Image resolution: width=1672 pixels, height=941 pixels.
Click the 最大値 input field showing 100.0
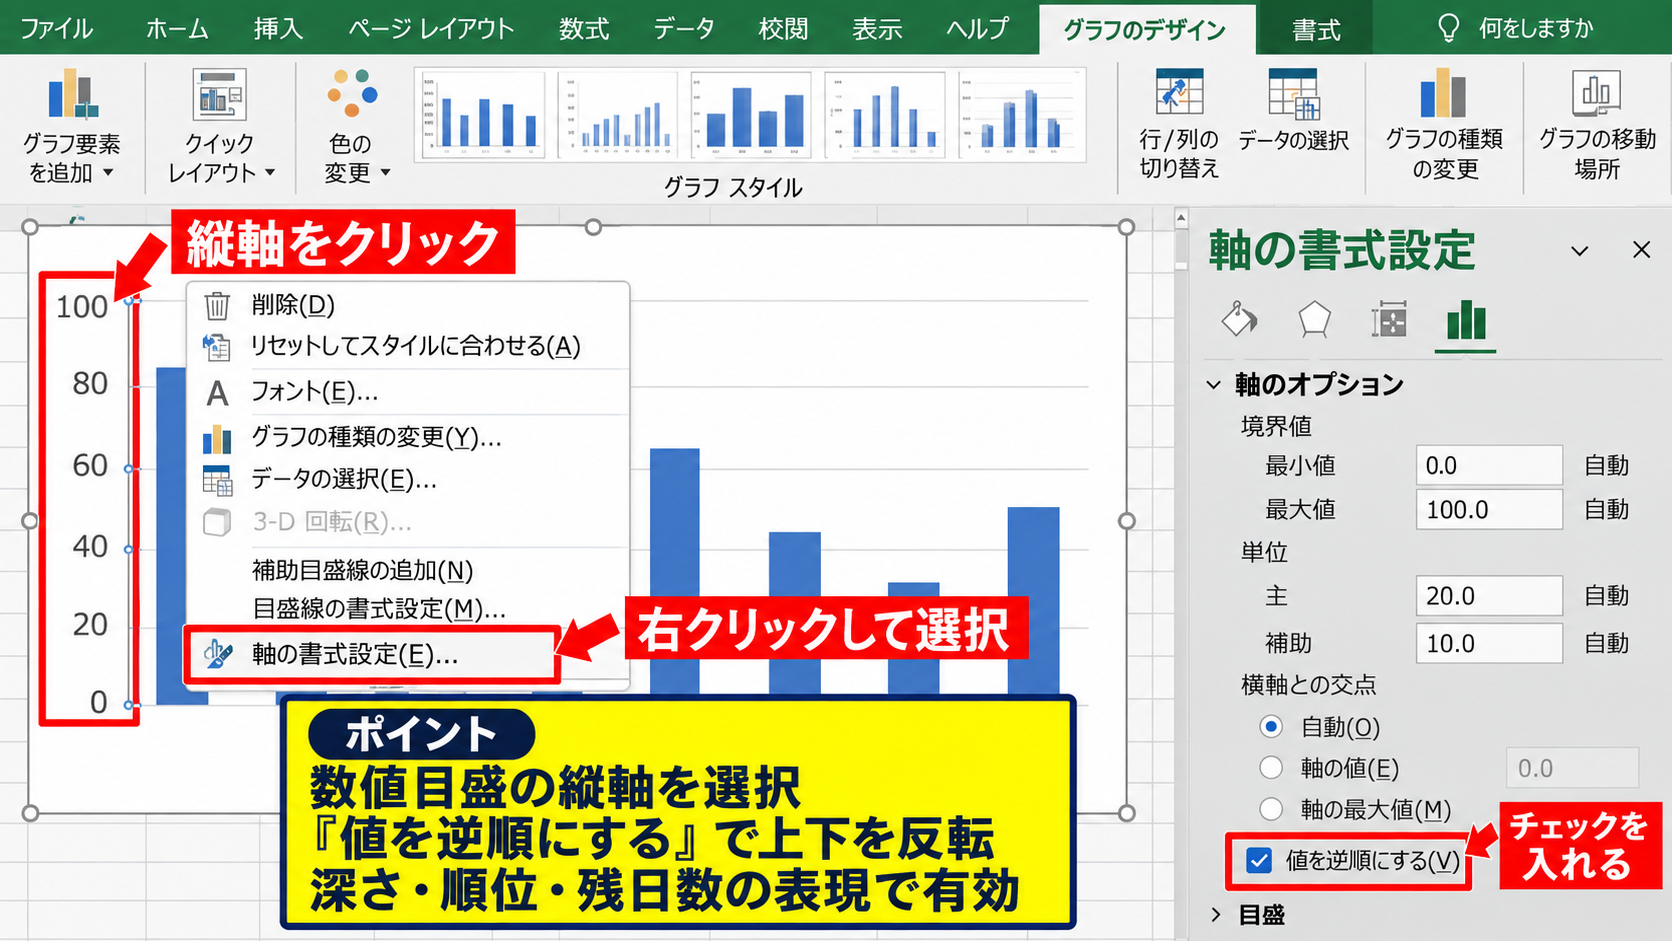coord(1489,509)
